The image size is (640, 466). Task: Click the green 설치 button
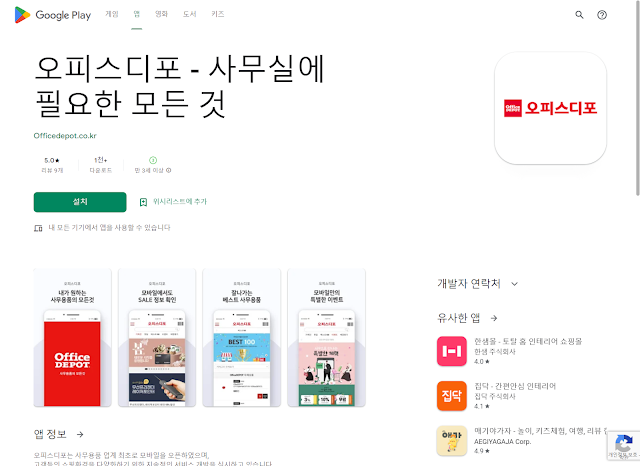pyautogui.click(x=80, y=202)
